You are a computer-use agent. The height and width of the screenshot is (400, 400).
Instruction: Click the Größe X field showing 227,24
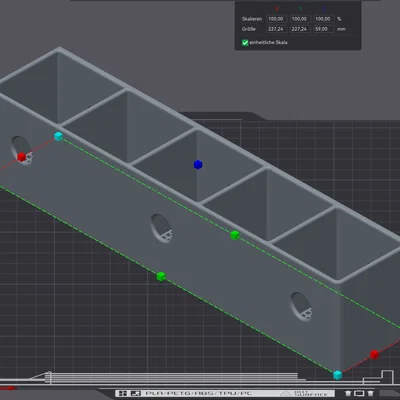click(276, 29)
